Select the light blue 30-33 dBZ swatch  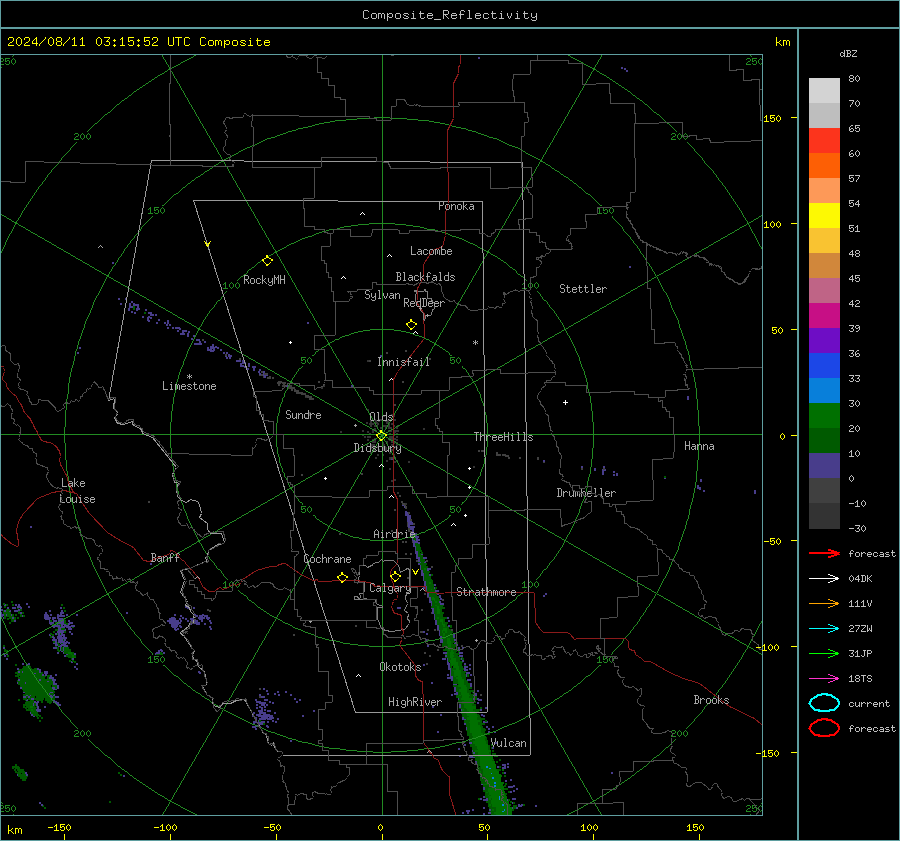point(824,390)
